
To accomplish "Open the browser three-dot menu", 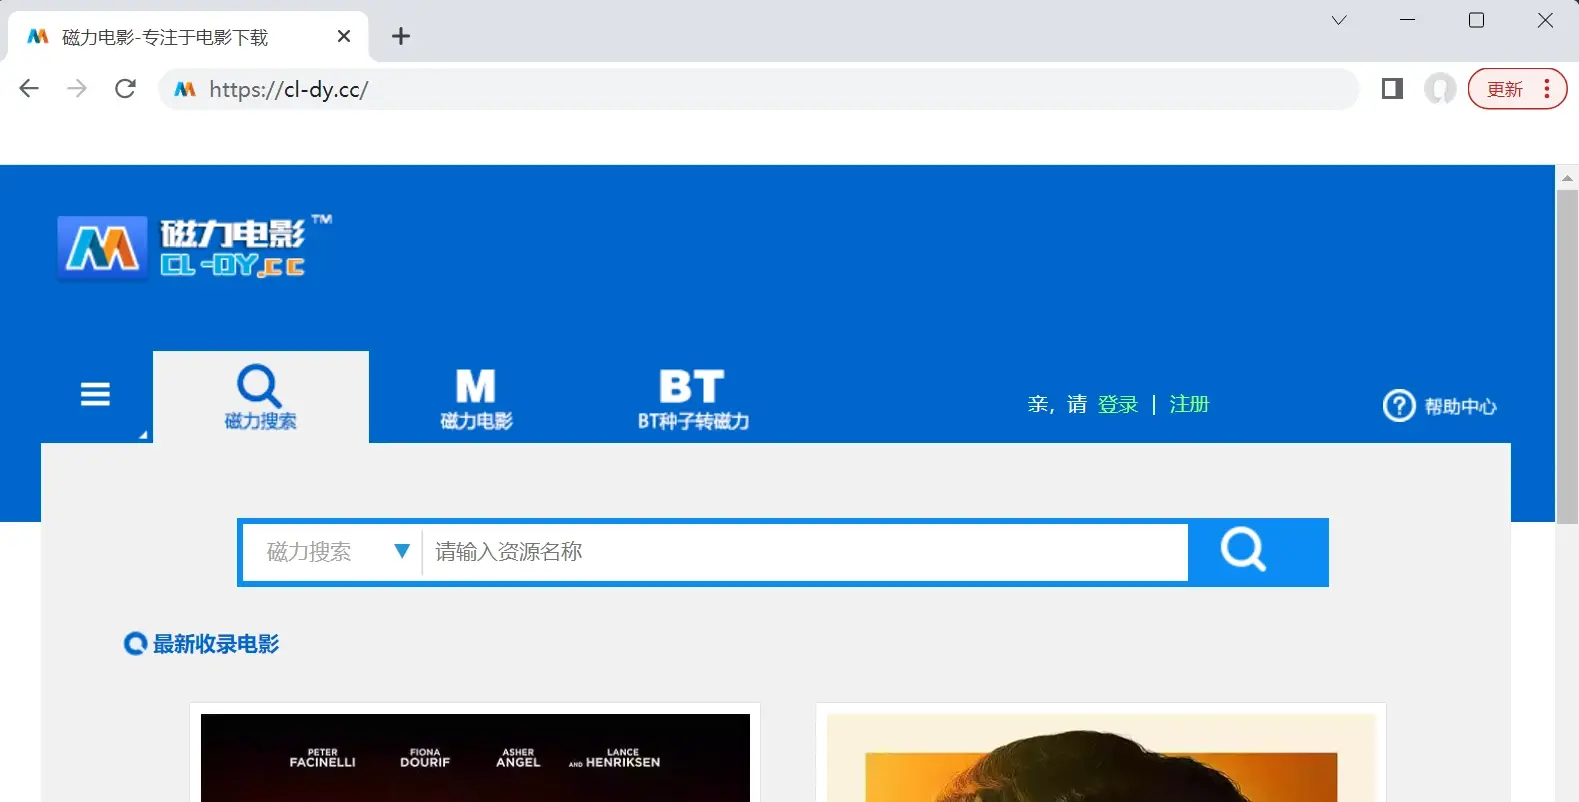I will [x=1547, y=89].
